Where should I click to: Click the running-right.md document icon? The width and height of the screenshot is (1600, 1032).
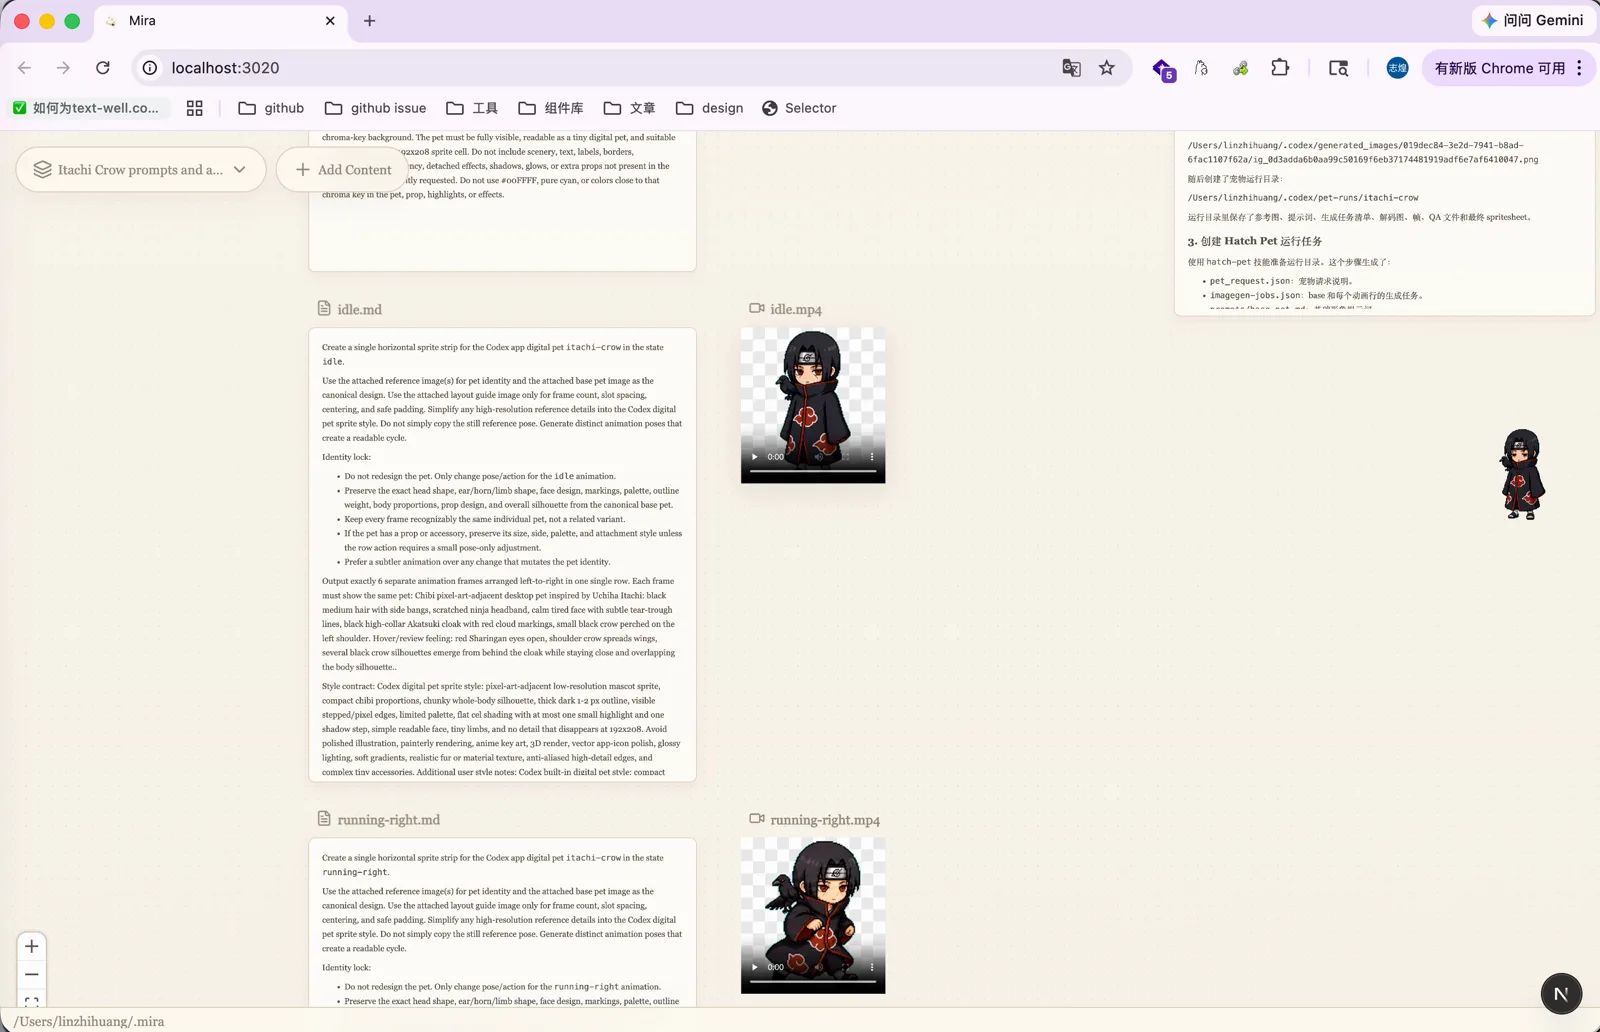[324, 818]
